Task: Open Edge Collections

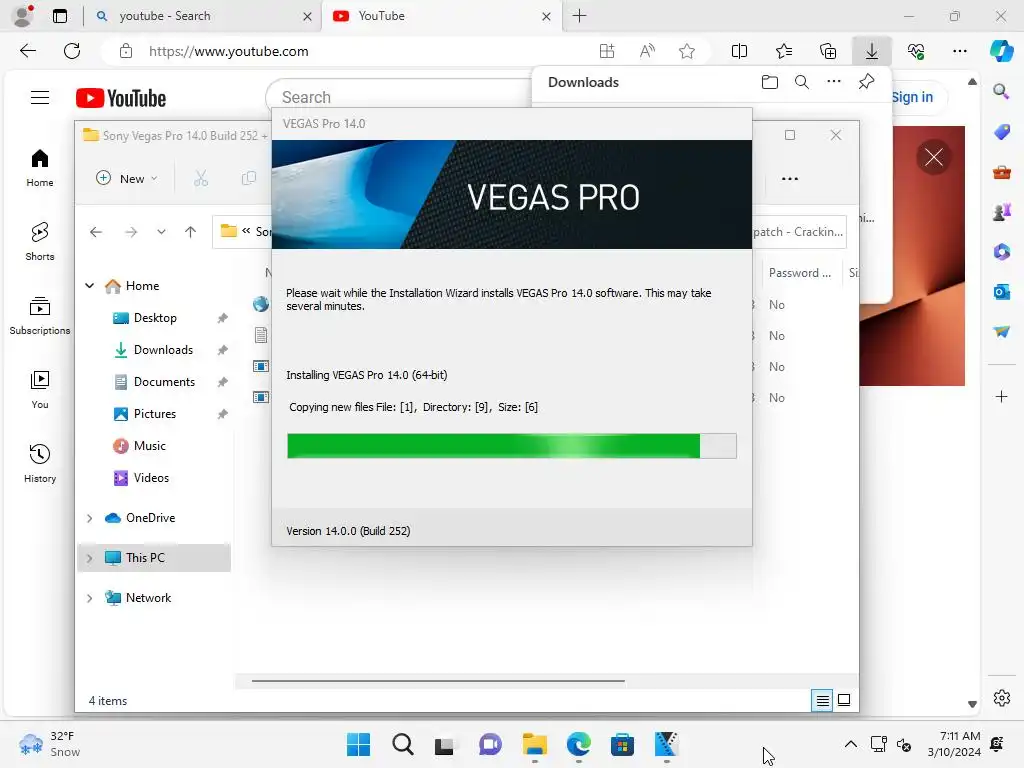Action: [828, 51]
